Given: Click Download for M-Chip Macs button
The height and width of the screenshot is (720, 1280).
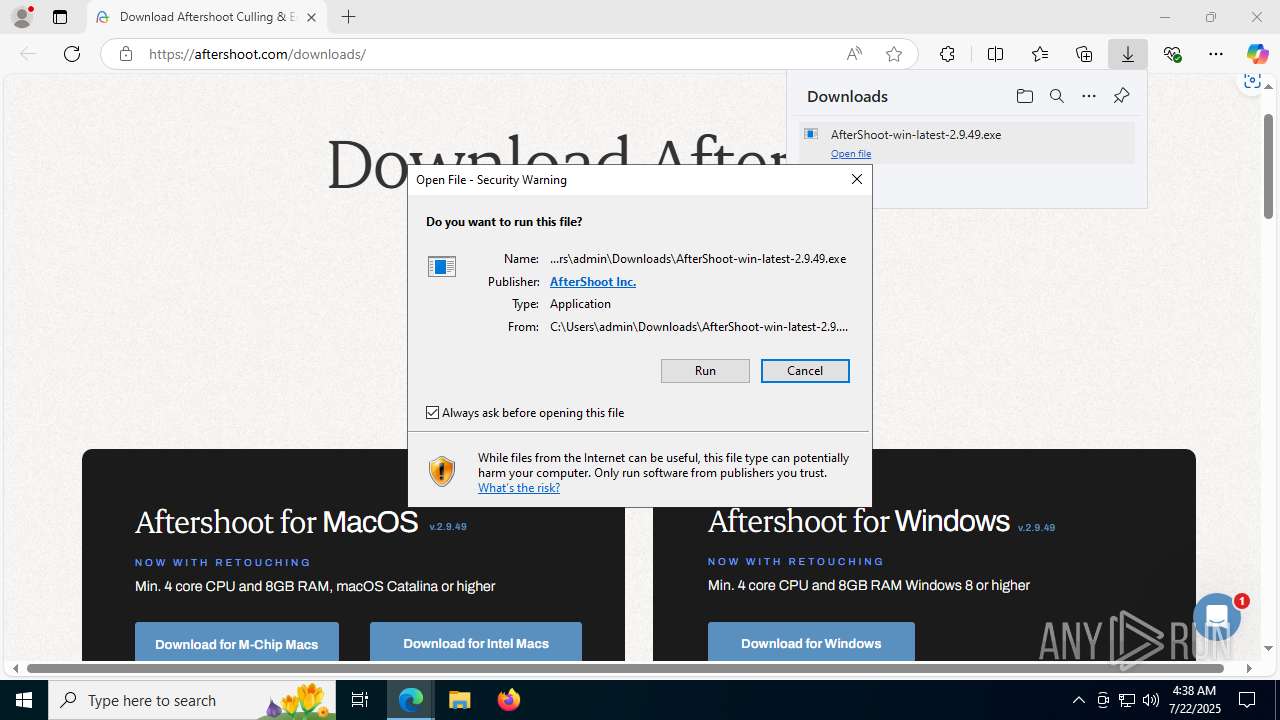Looking at the screenshot, I should pos(237,643).
